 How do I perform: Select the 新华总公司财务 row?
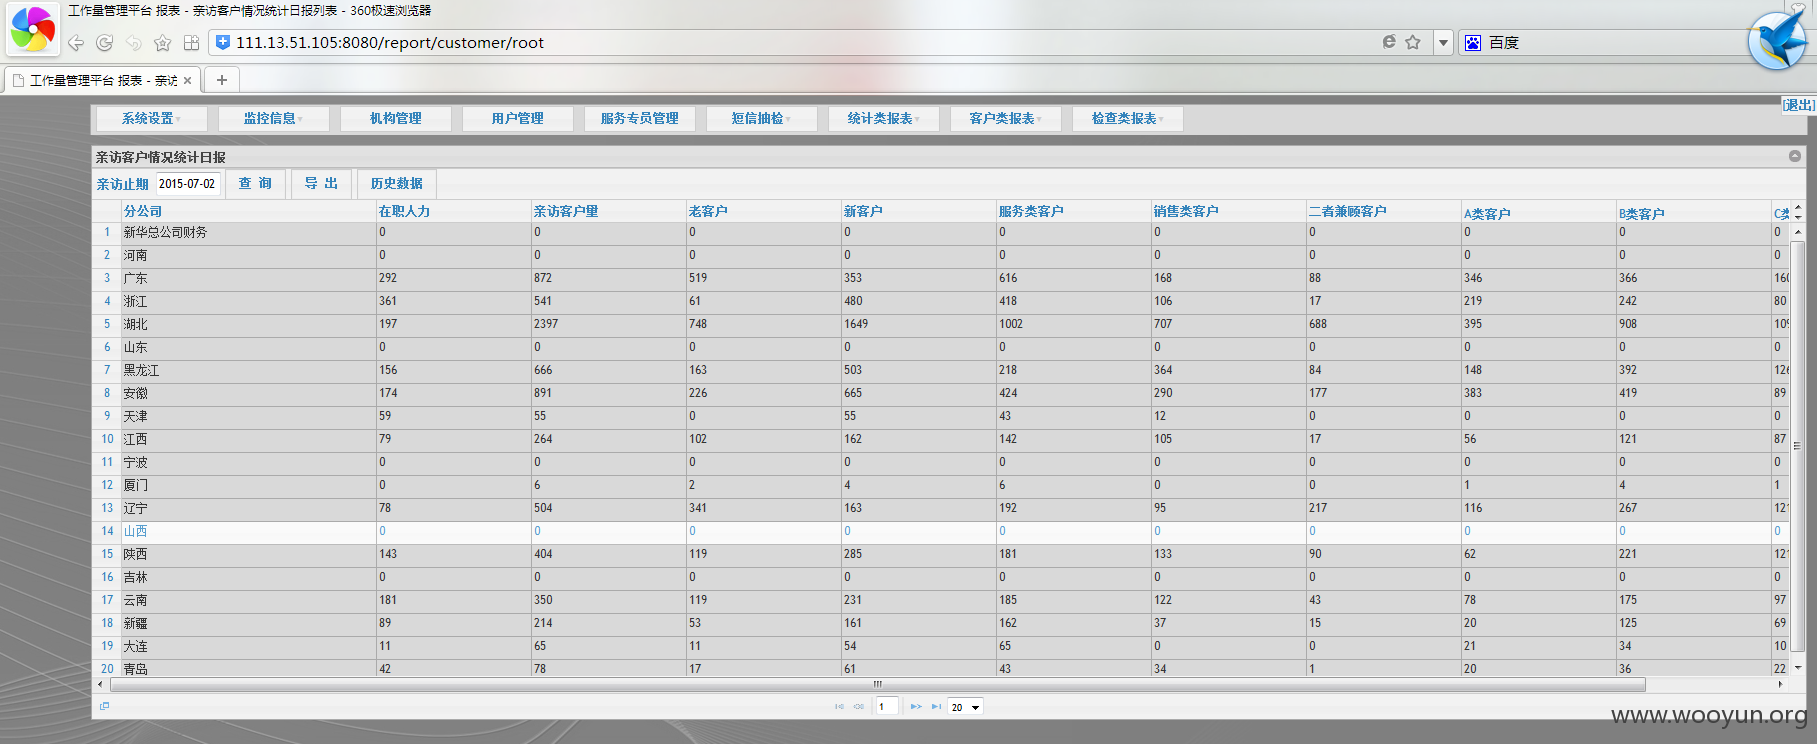pos(940,232)
